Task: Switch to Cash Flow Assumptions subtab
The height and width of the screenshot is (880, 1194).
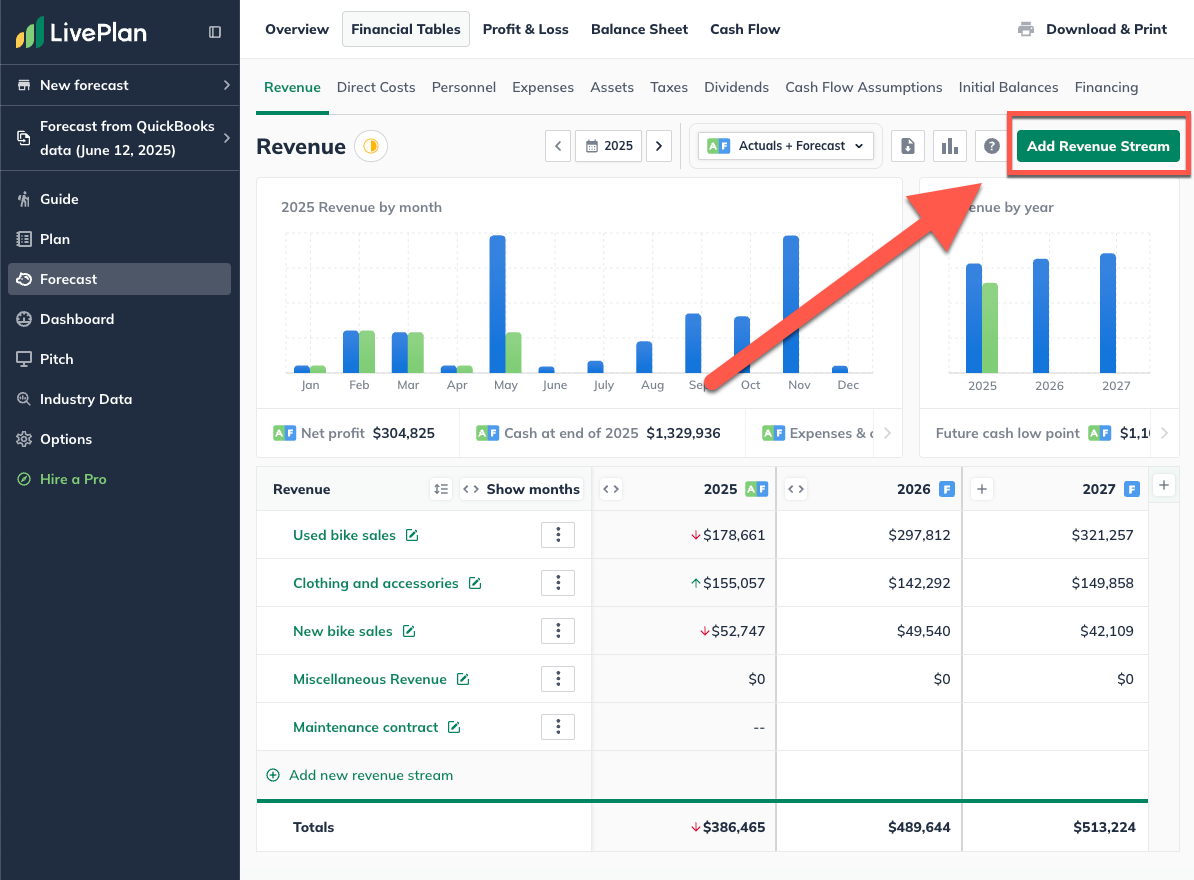Action: tap(864, 88)
